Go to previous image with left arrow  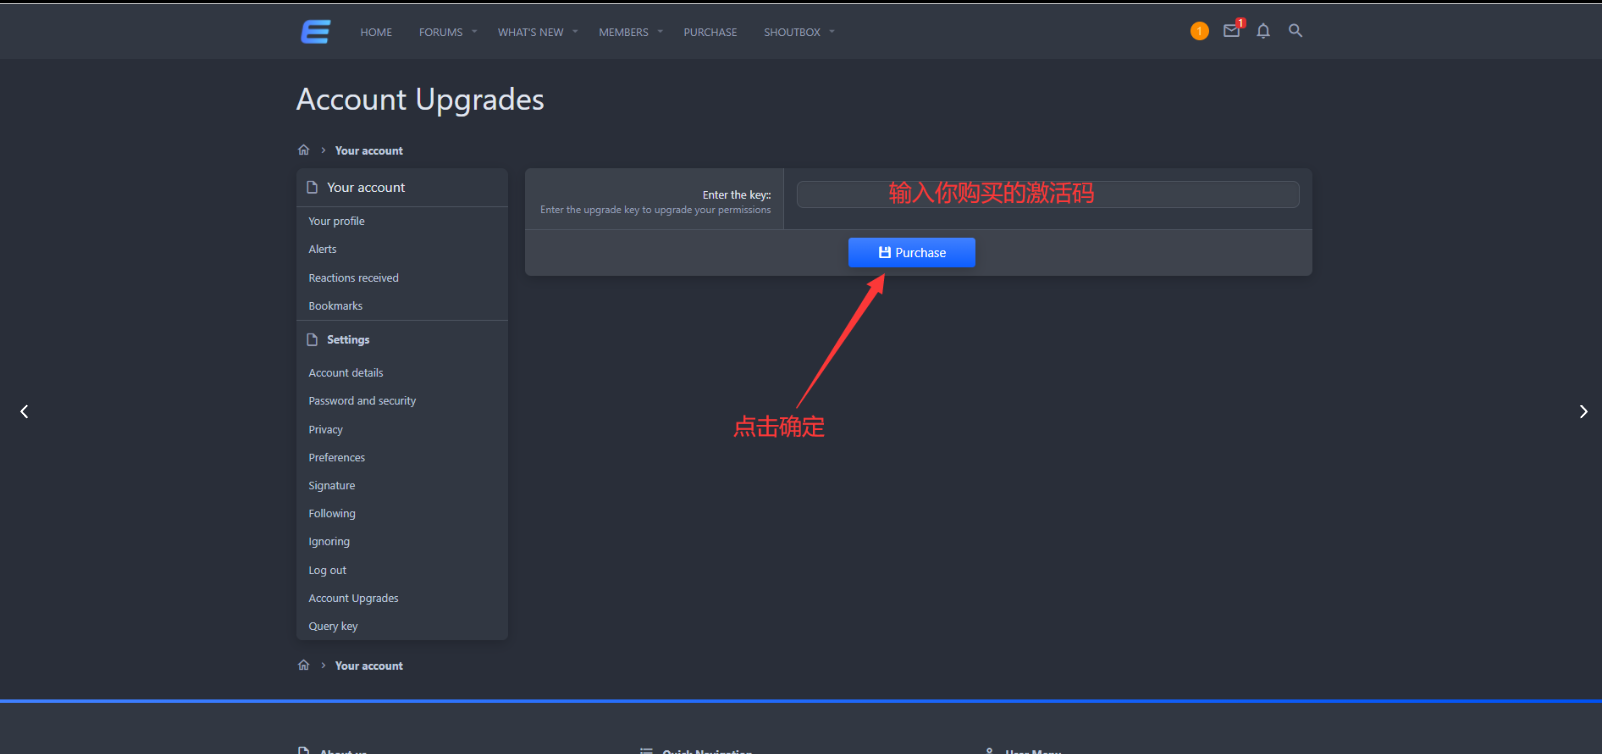(x=24, y=411)
